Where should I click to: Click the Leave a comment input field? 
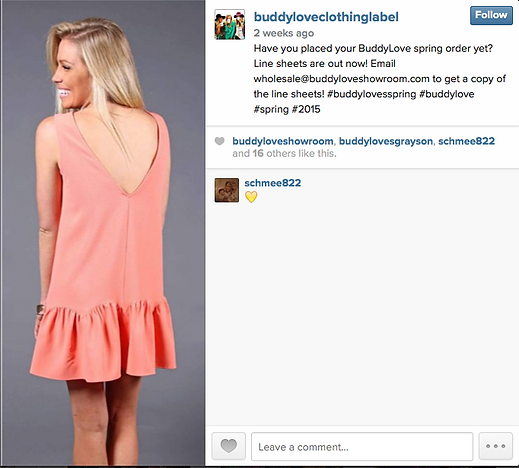click(x=362, y=447)
